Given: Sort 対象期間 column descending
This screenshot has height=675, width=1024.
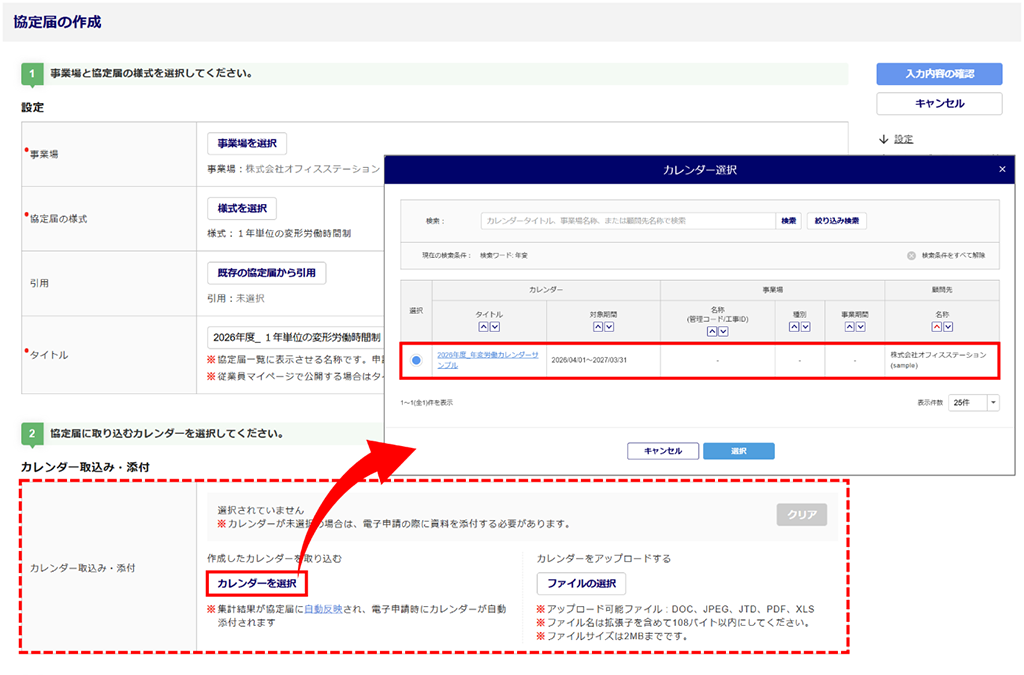Looking at the screenshot, I should tap(609, 327).
